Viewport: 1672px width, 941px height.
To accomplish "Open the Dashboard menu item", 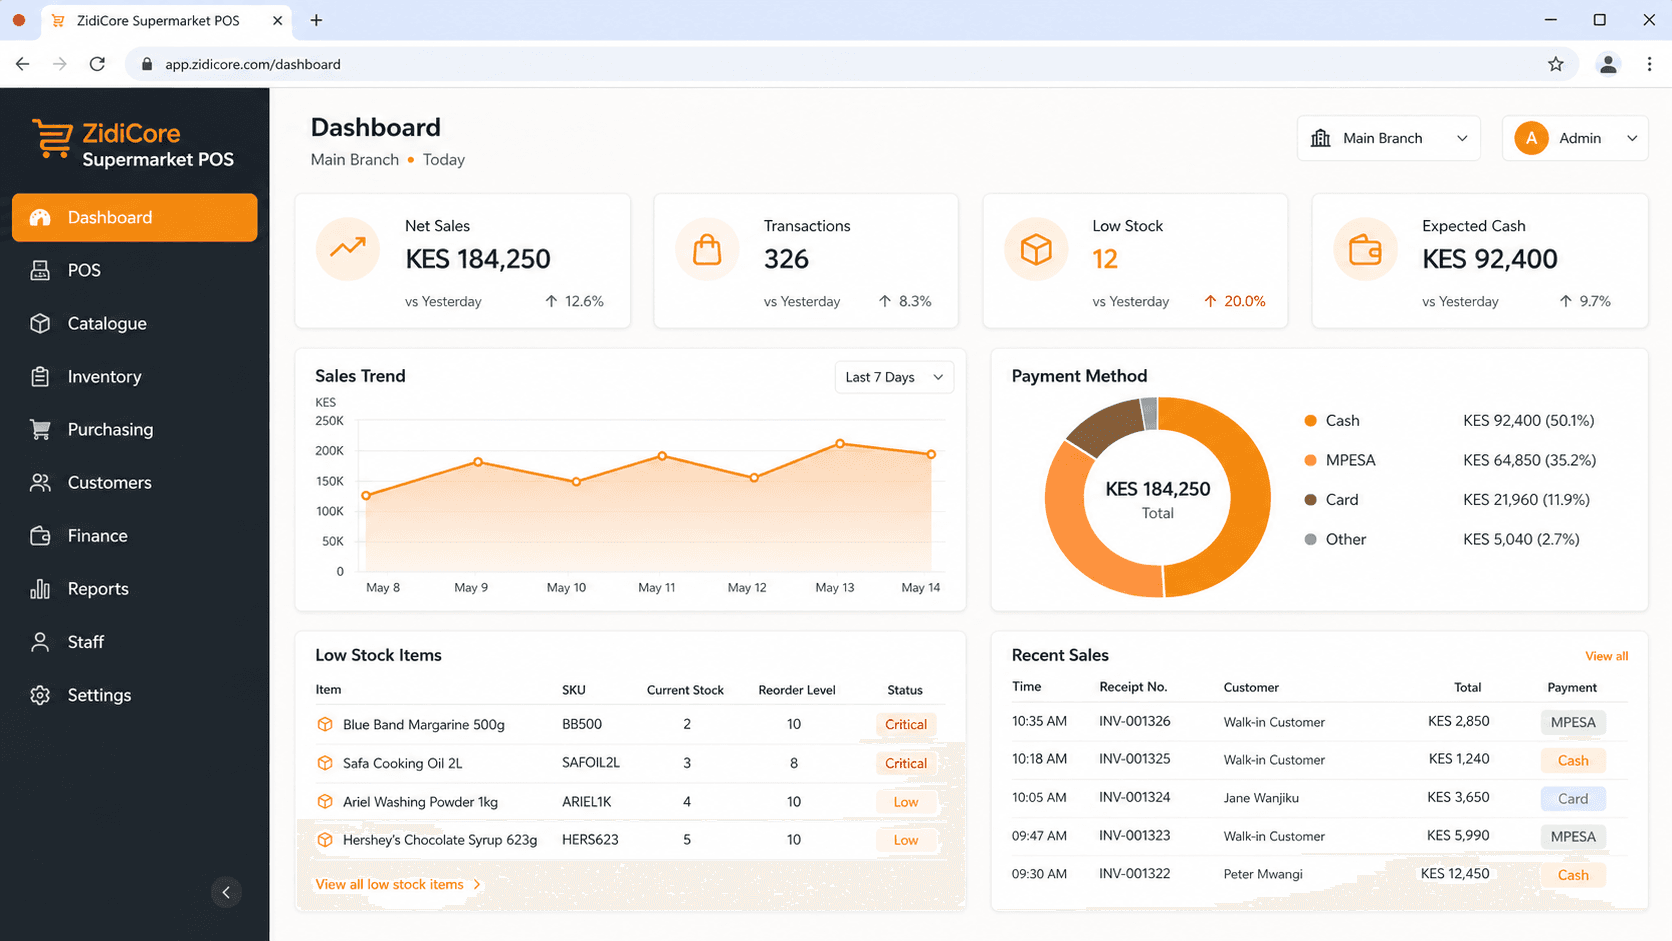I will (x=134, y=217).
